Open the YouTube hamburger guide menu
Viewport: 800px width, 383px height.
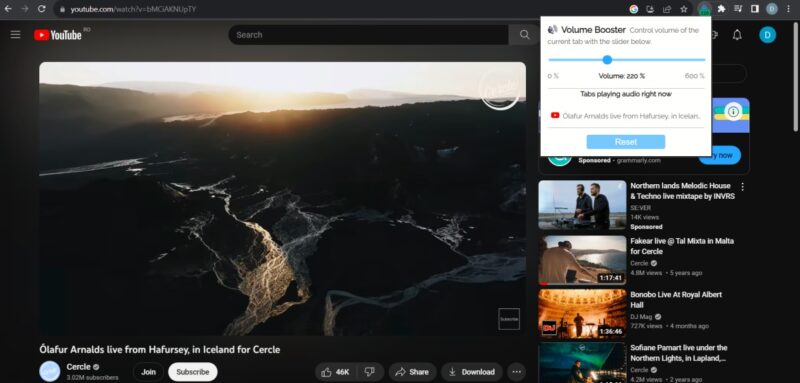16,35
